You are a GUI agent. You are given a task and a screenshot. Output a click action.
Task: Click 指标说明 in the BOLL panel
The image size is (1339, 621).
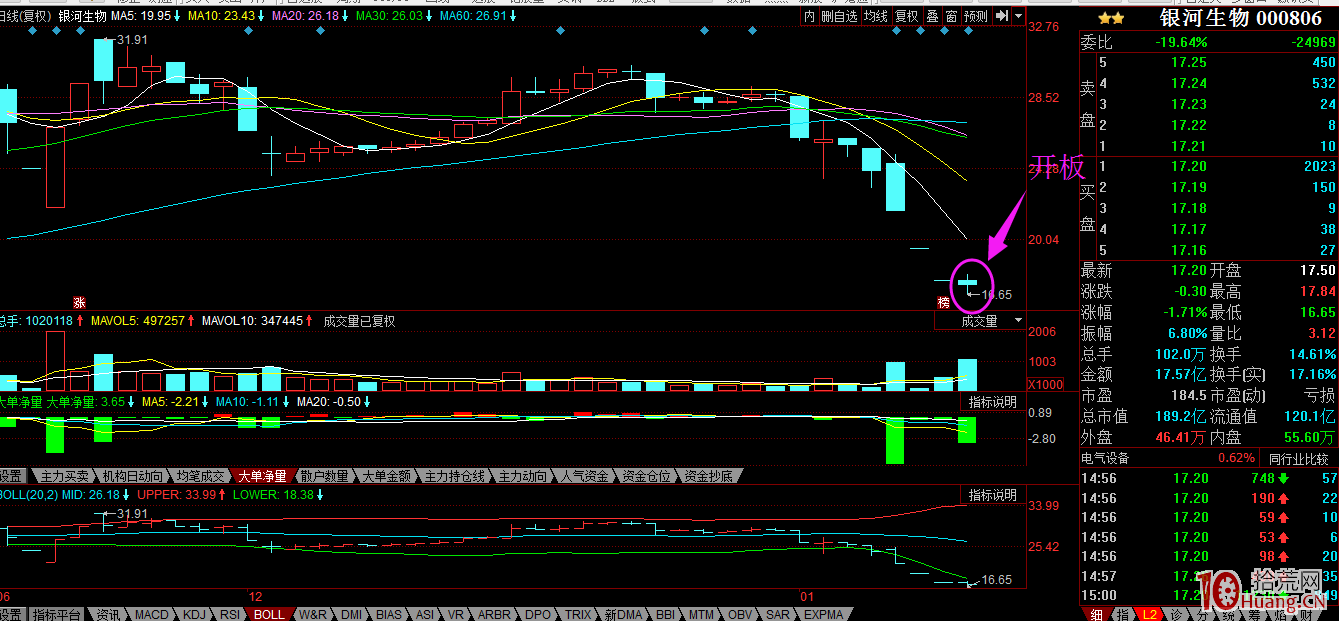[992, 494]
